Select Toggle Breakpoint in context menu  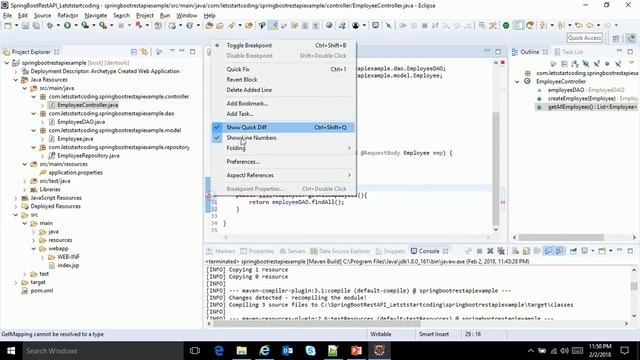283,45
